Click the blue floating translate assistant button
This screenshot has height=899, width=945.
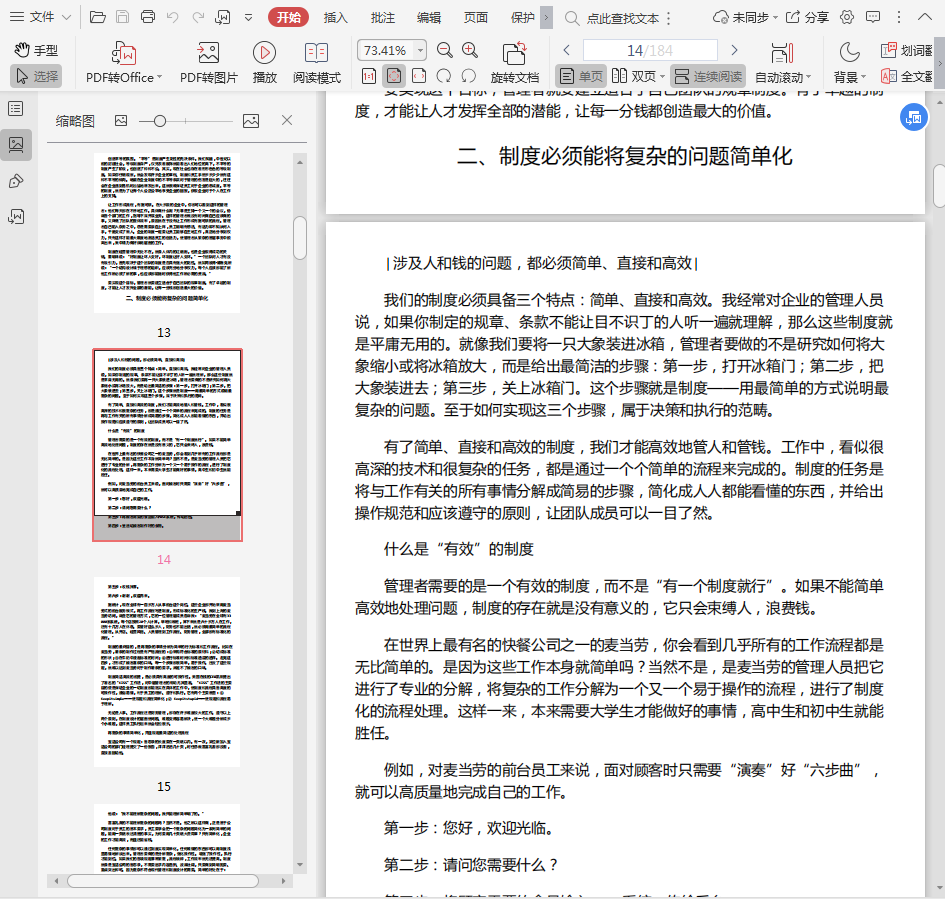[914, 117]
